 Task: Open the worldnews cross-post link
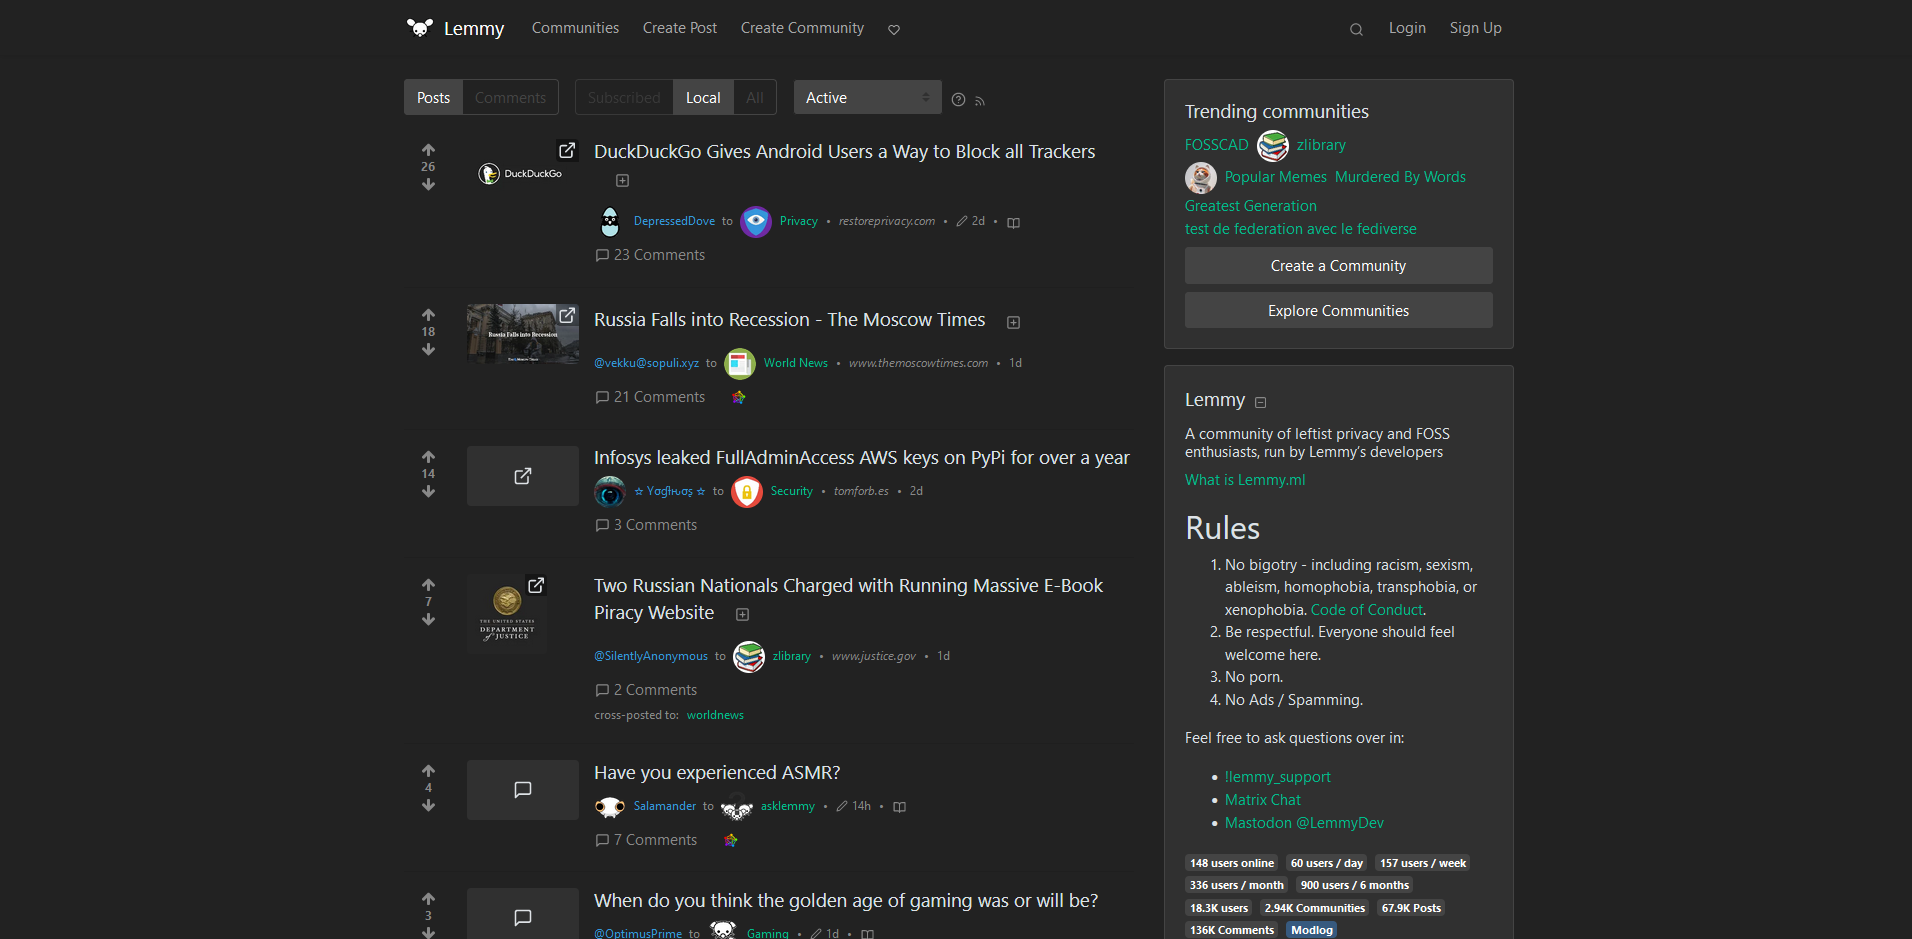point(715,715)
